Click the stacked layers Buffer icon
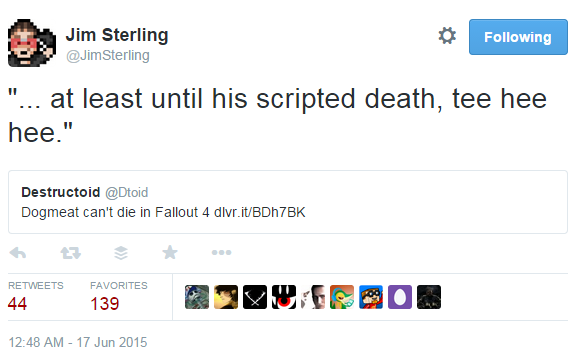The width and height of the screenshot is (580, 360). 121,253
